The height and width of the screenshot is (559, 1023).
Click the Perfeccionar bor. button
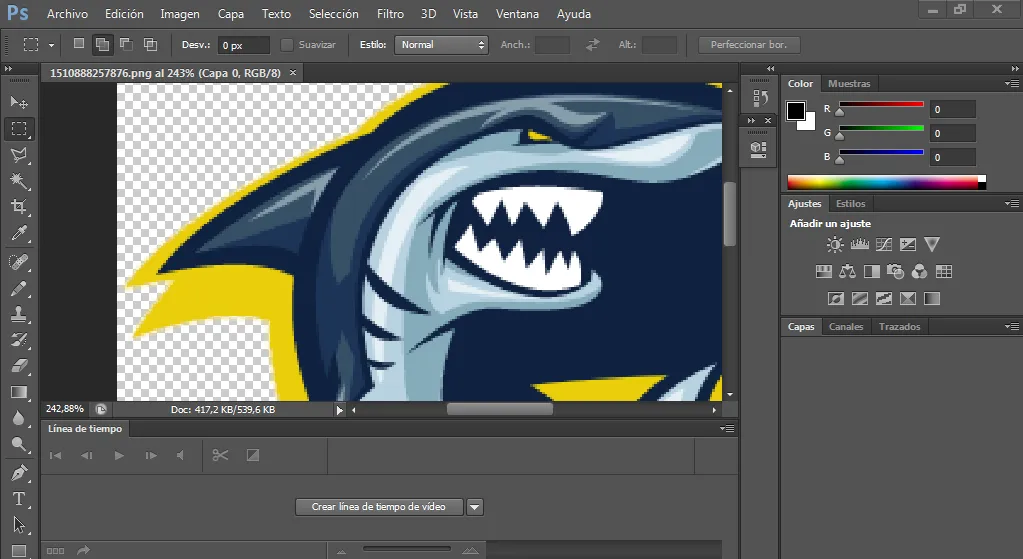point(749,45)
